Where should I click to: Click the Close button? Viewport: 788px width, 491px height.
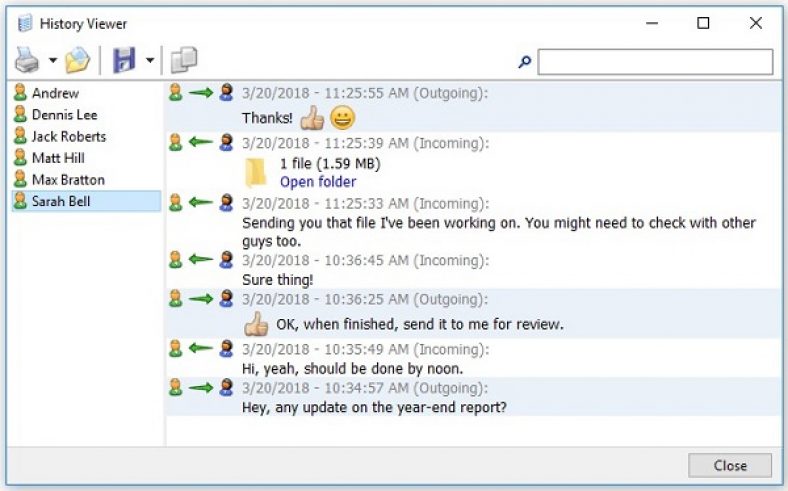click(x=730, y=465)
